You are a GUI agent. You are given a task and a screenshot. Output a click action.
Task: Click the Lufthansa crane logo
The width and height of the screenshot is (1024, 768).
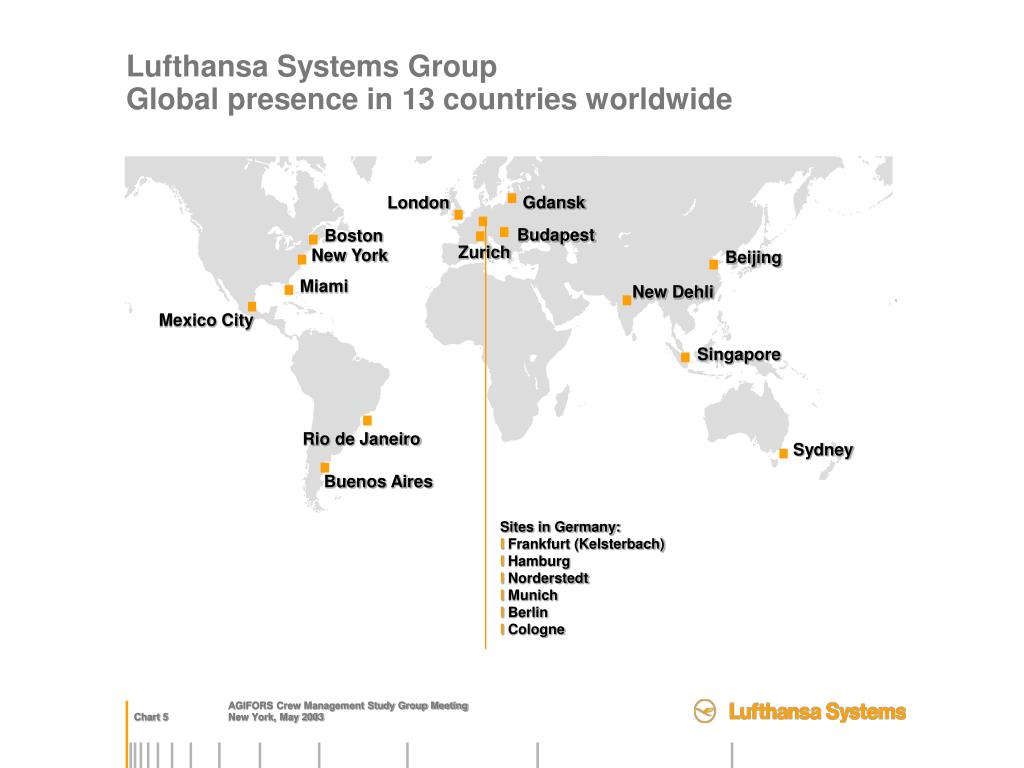click(705, 711)
